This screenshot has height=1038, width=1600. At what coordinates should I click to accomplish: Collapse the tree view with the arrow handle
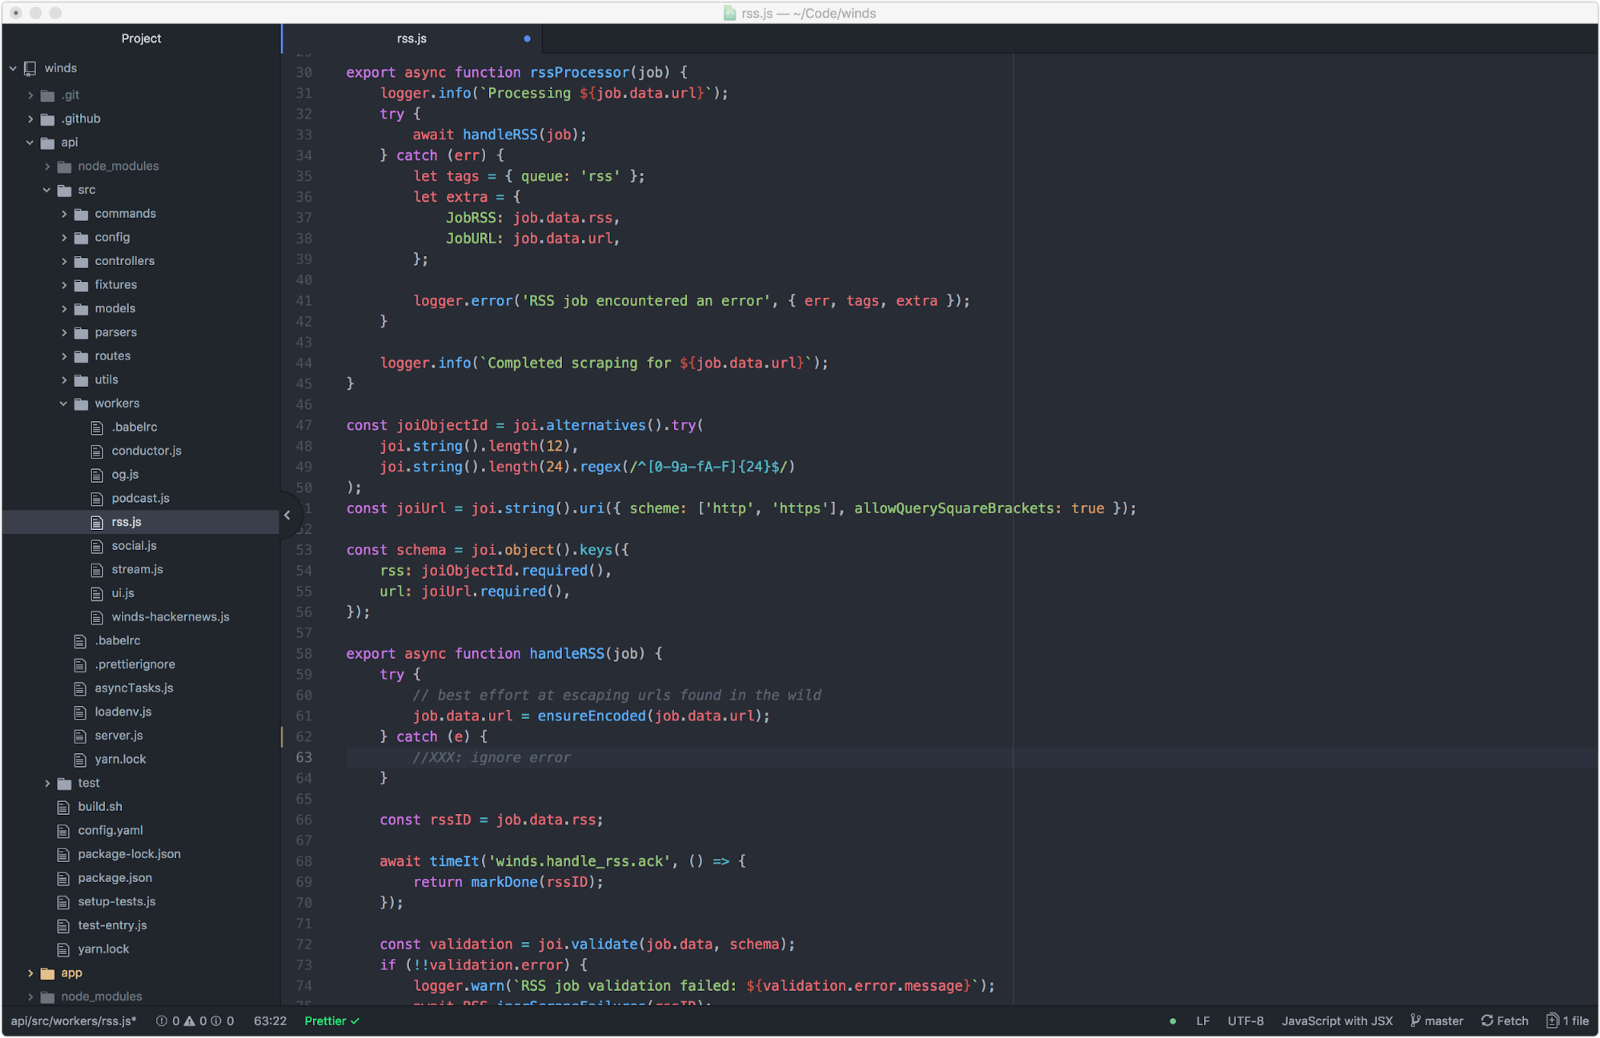click(x=287, y=515)
